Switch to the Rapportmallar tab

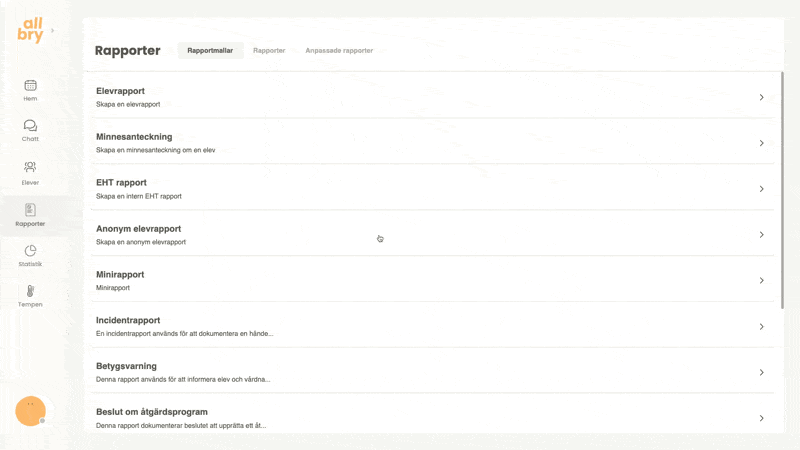click(210, 50)
